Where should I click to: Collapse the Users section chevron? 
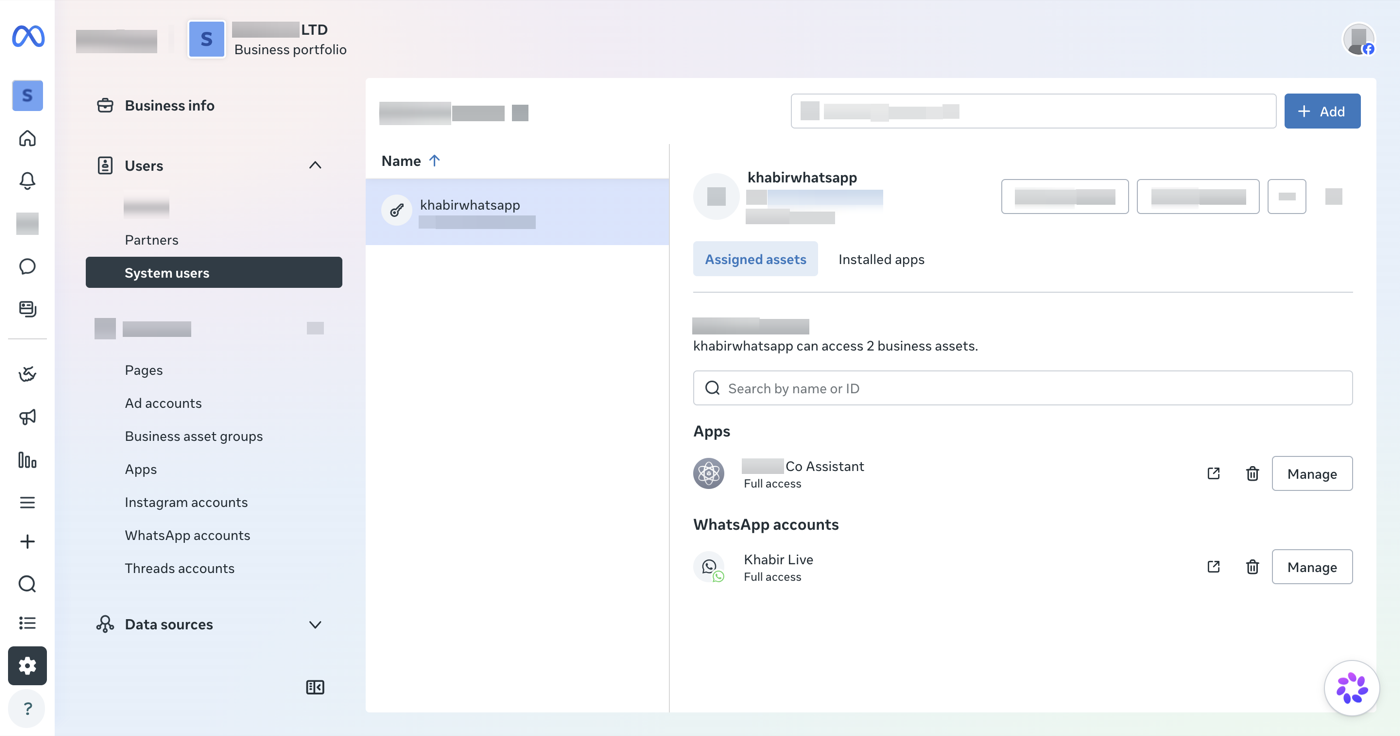tap(315, 165)
